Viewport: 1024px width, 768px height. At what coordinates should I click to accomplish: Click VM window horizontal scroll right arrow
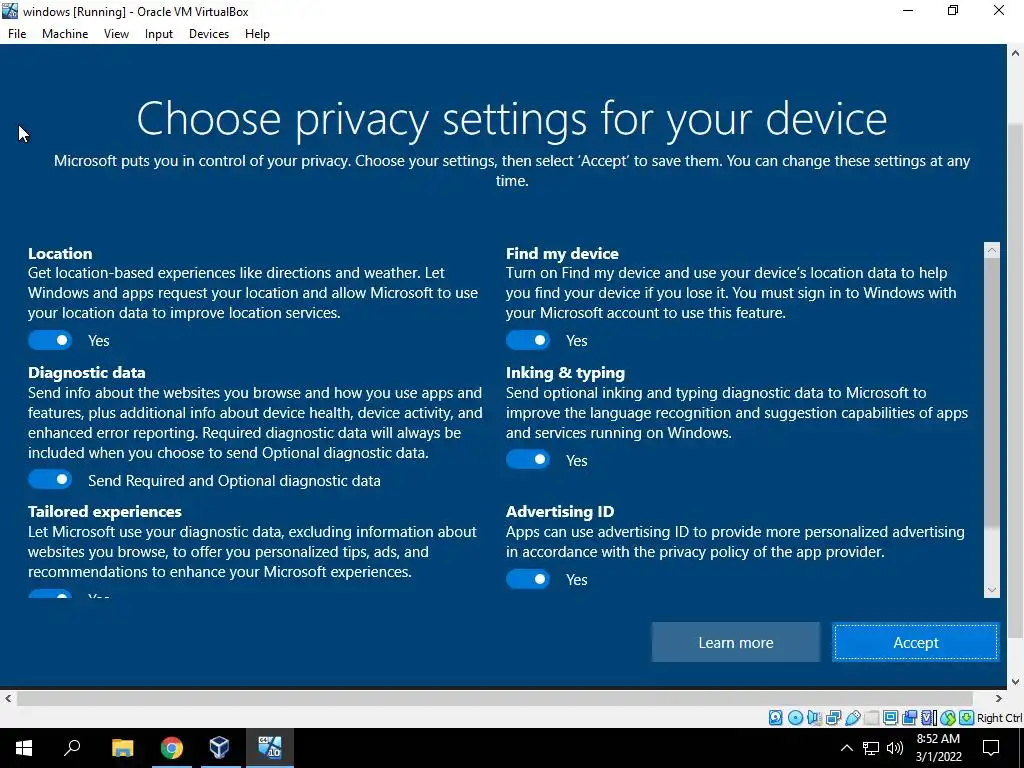999,698
